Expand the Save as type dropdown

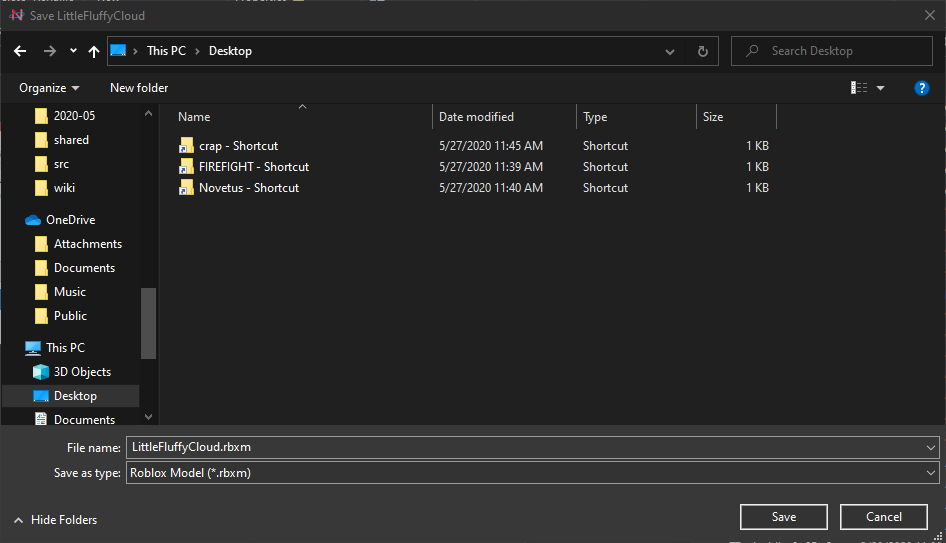[x=931, y=473]
